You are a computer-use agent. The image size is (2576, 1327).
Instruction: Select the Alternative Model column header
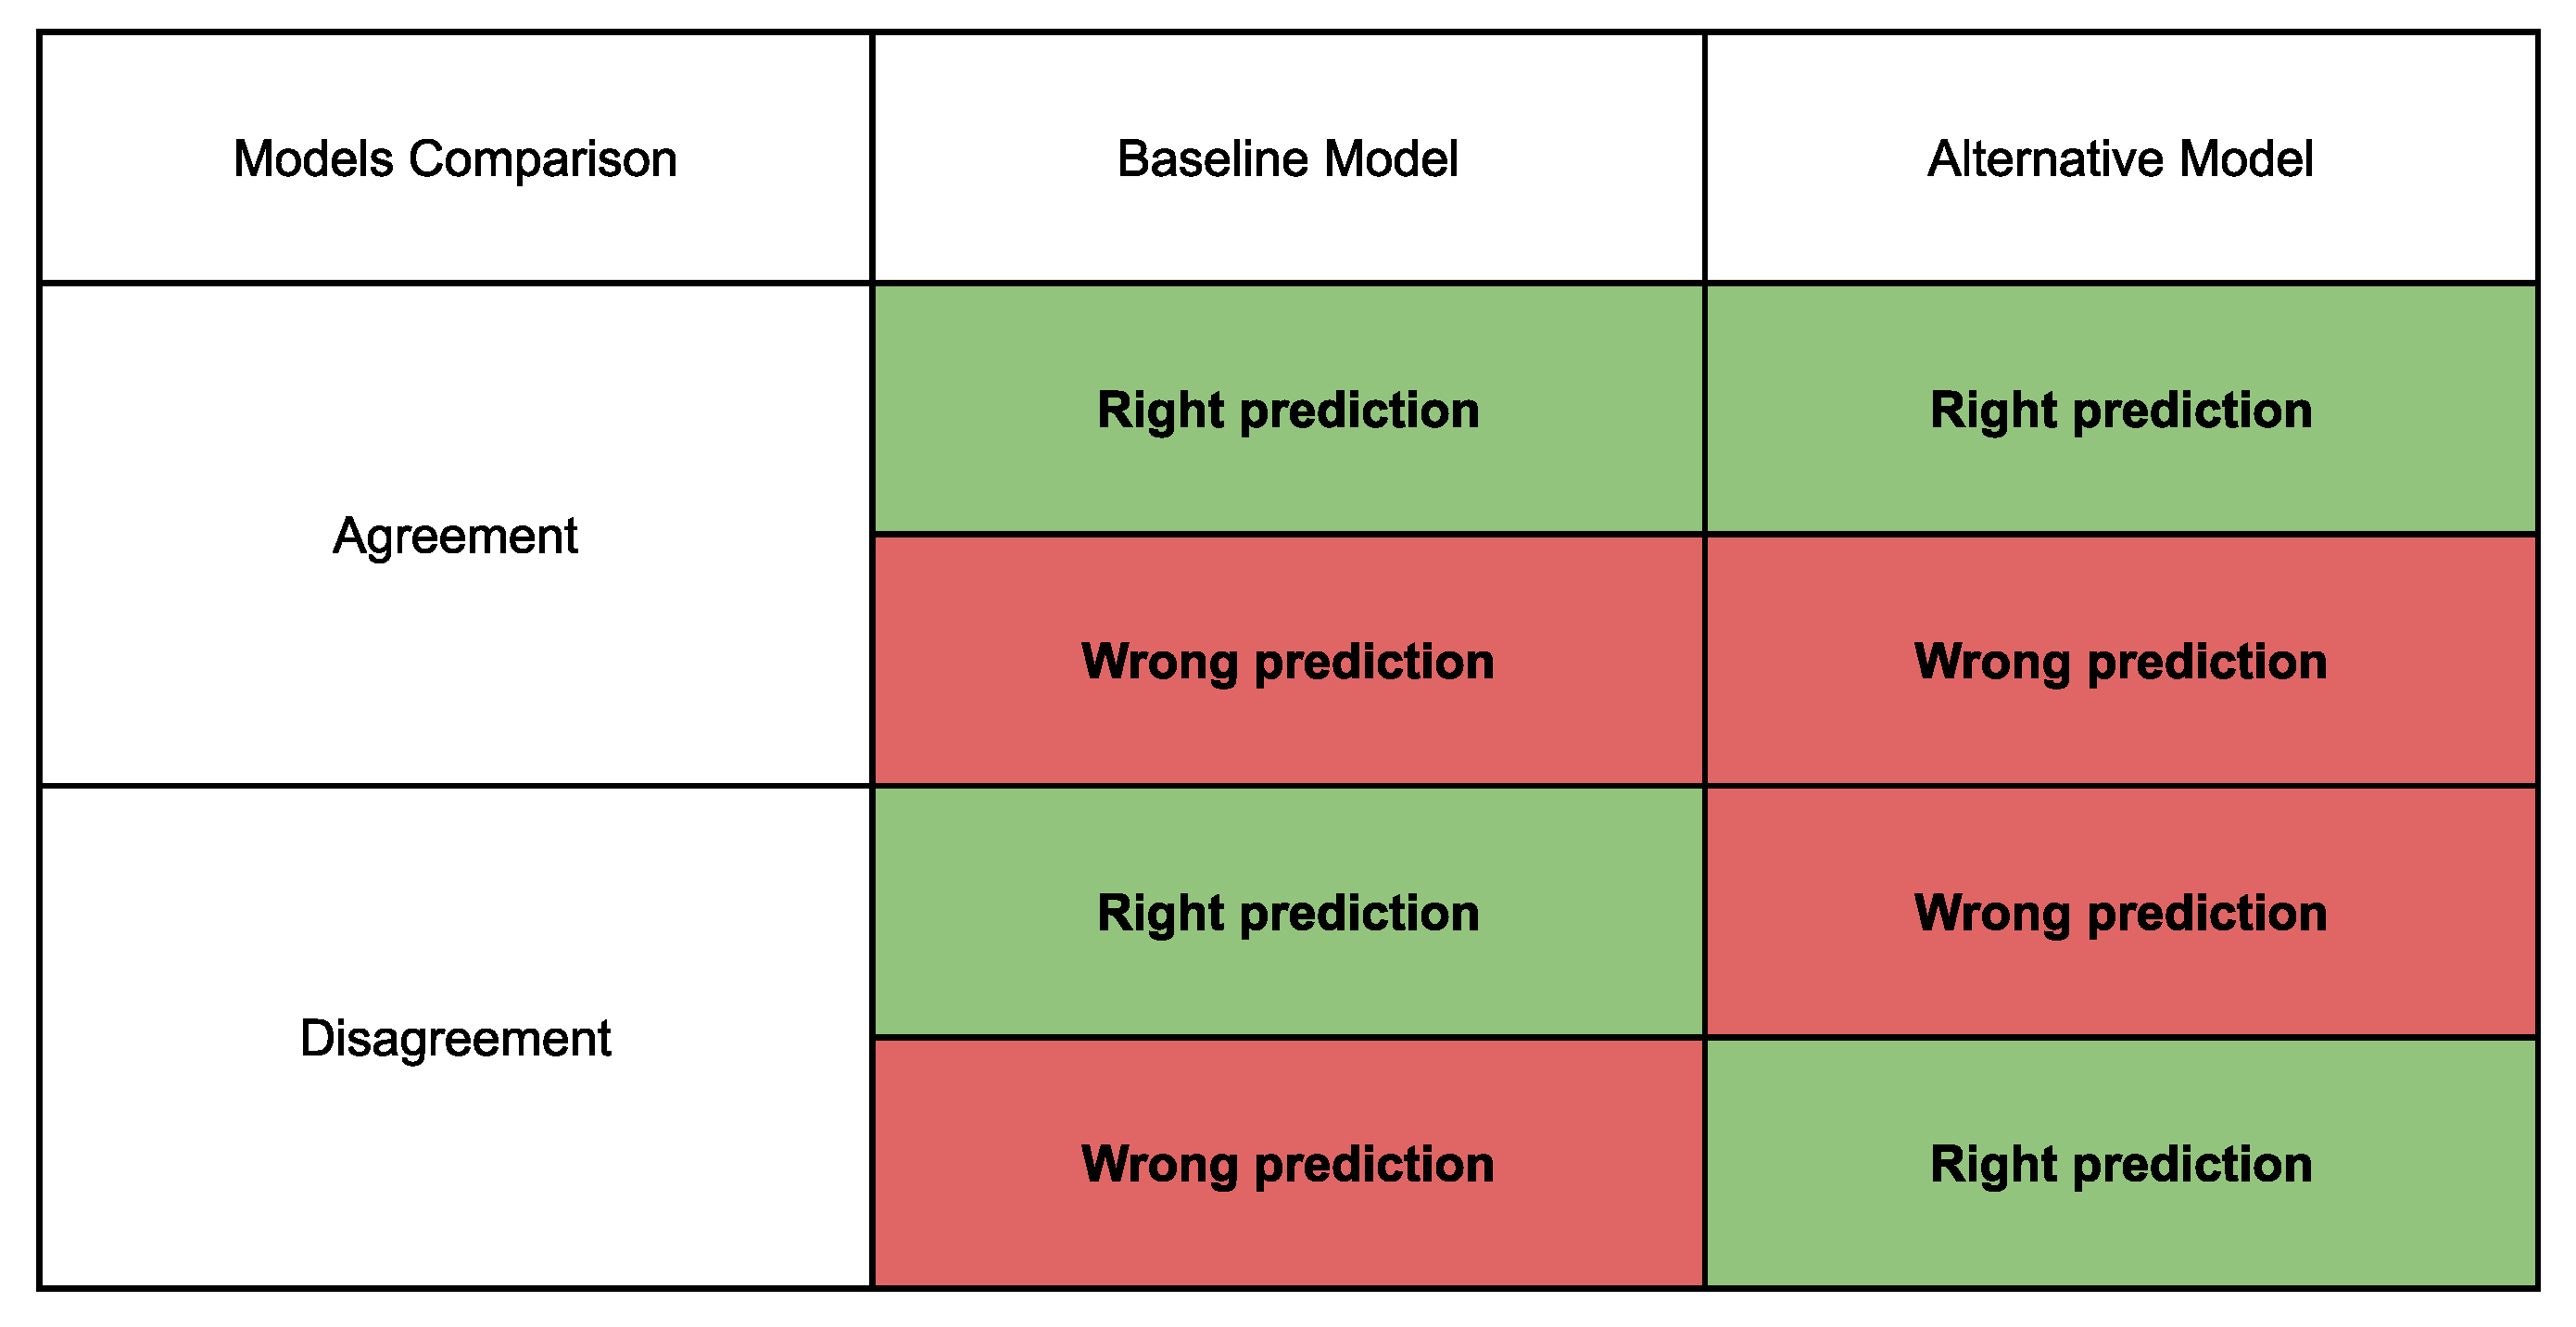(2120, 159)
